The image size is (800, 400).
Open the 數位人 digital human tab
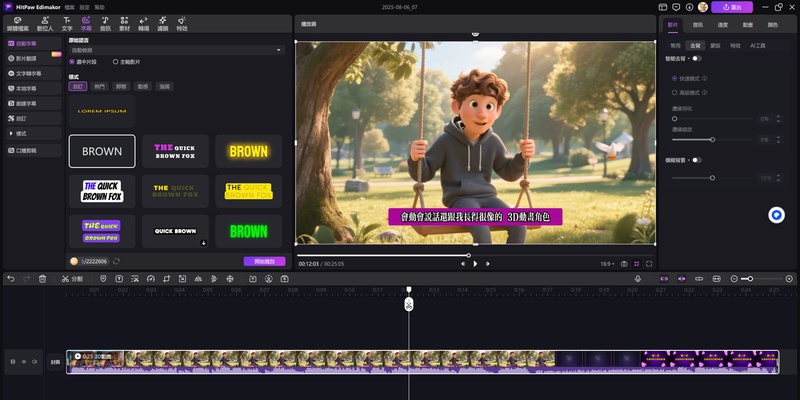45,24
